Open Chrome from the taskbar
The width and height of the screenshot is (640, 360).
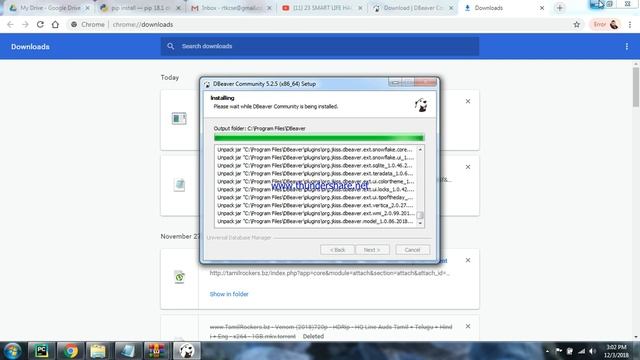point(70,351)
